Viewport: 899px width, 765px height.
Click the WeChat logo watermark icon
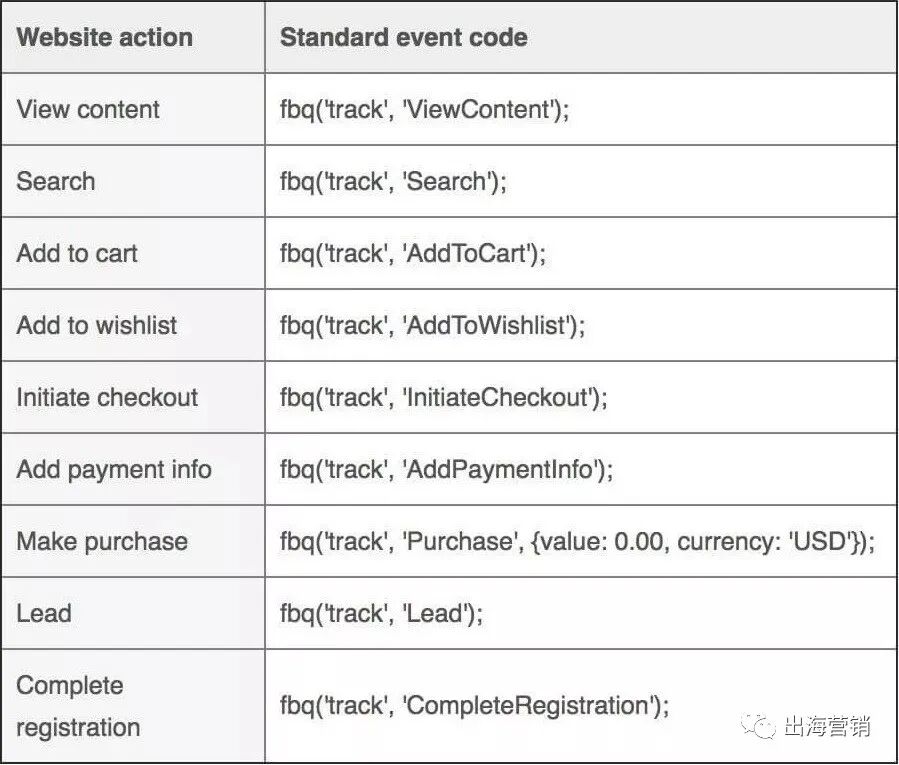(763, 725)
